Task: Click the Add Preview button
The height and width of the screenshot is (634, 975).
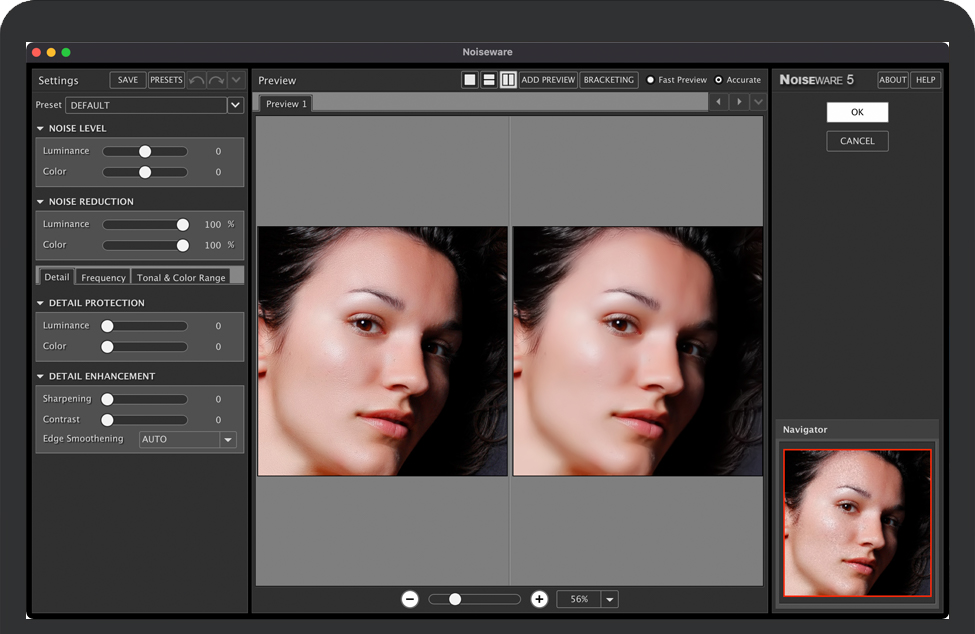Action: click(x=548, y=80)
